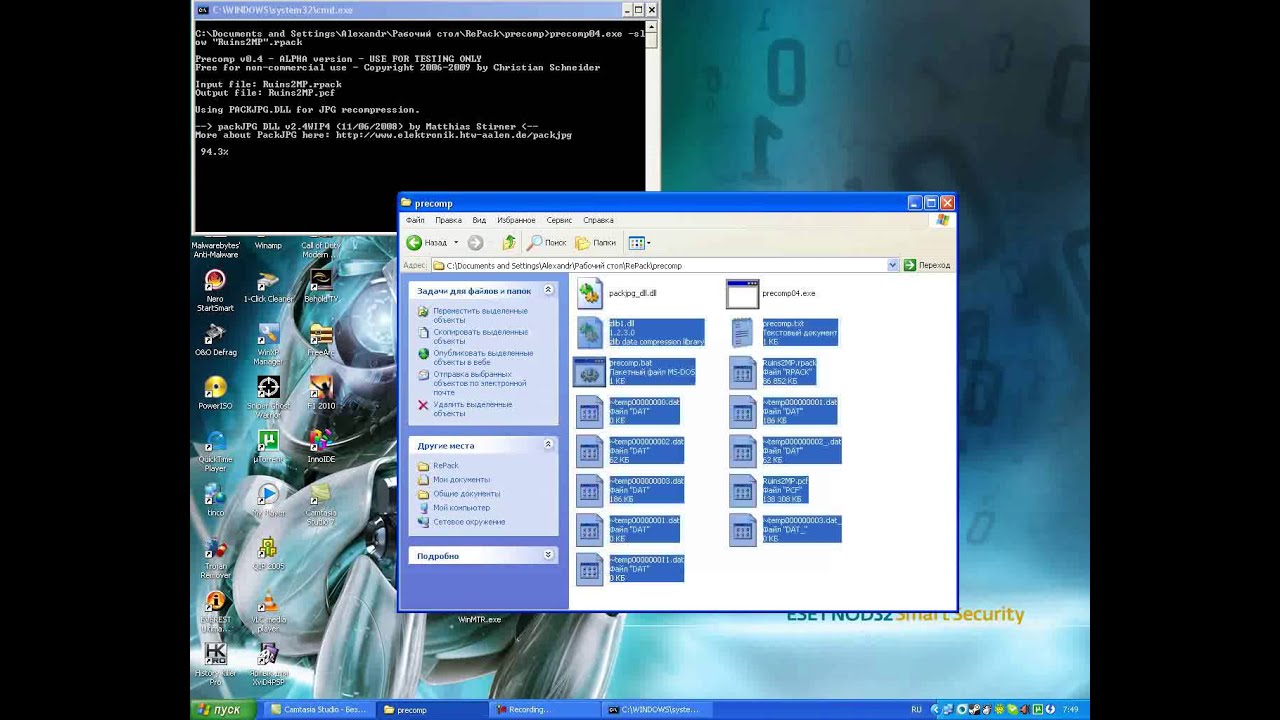Select the precomp.bat batch file icon

[589, 372]
